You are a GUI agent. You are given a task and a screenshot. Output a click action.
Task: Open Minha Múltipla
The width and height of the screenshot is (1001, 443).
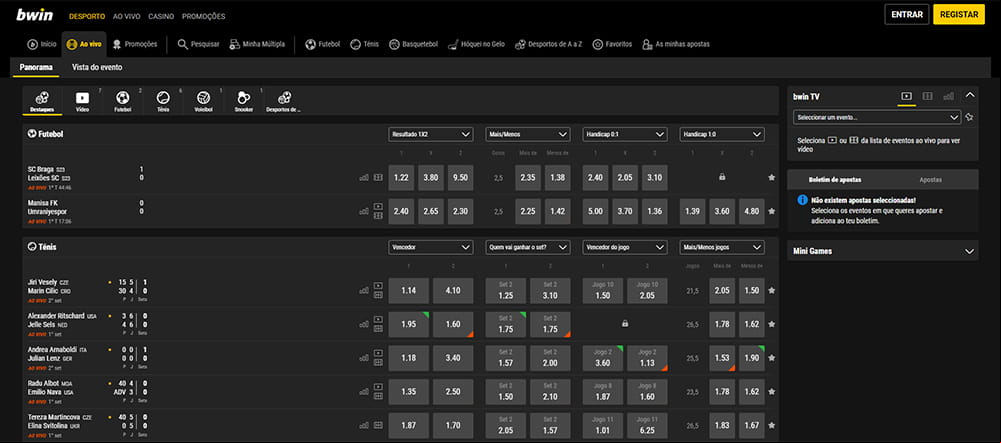tap(257, 44)
